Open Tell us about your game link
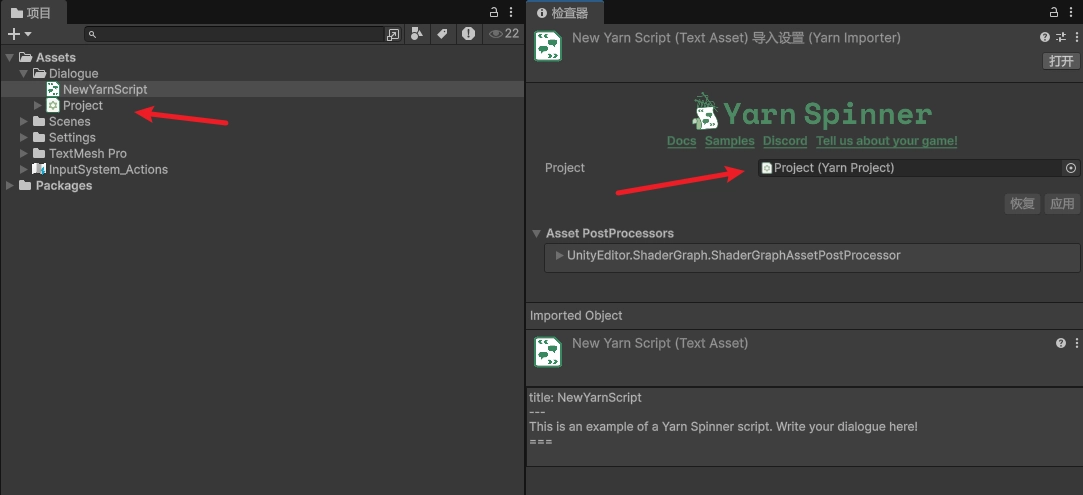Viewport: 1083px width, 495px height. 886,141
